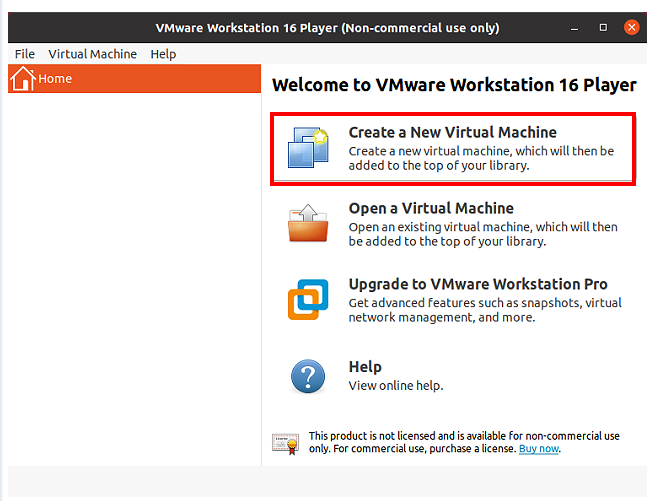Image resolution: width=654 pixels, height=501 pixels.
Task: Minimize the VMware Player window
Action: click(x=574, y=28)
